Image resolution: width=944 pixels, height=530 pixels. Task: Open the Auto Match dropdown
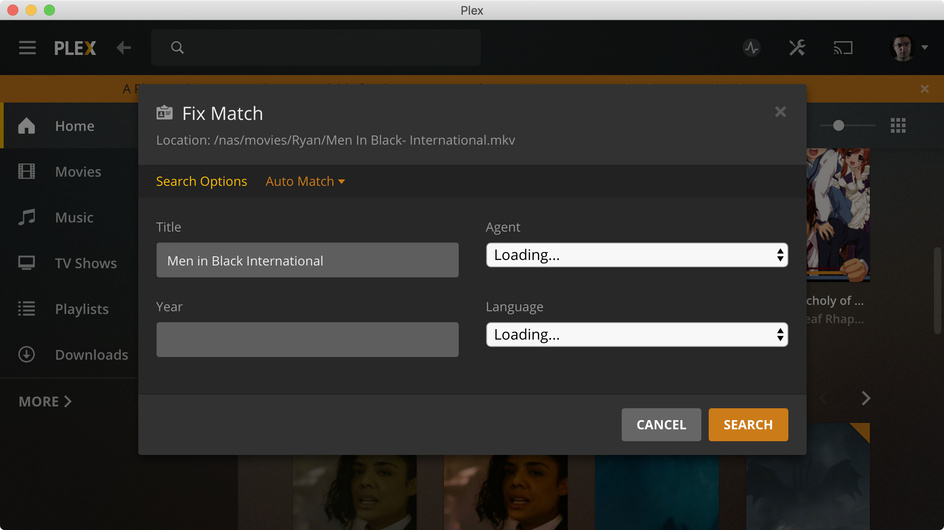point(305,181)
